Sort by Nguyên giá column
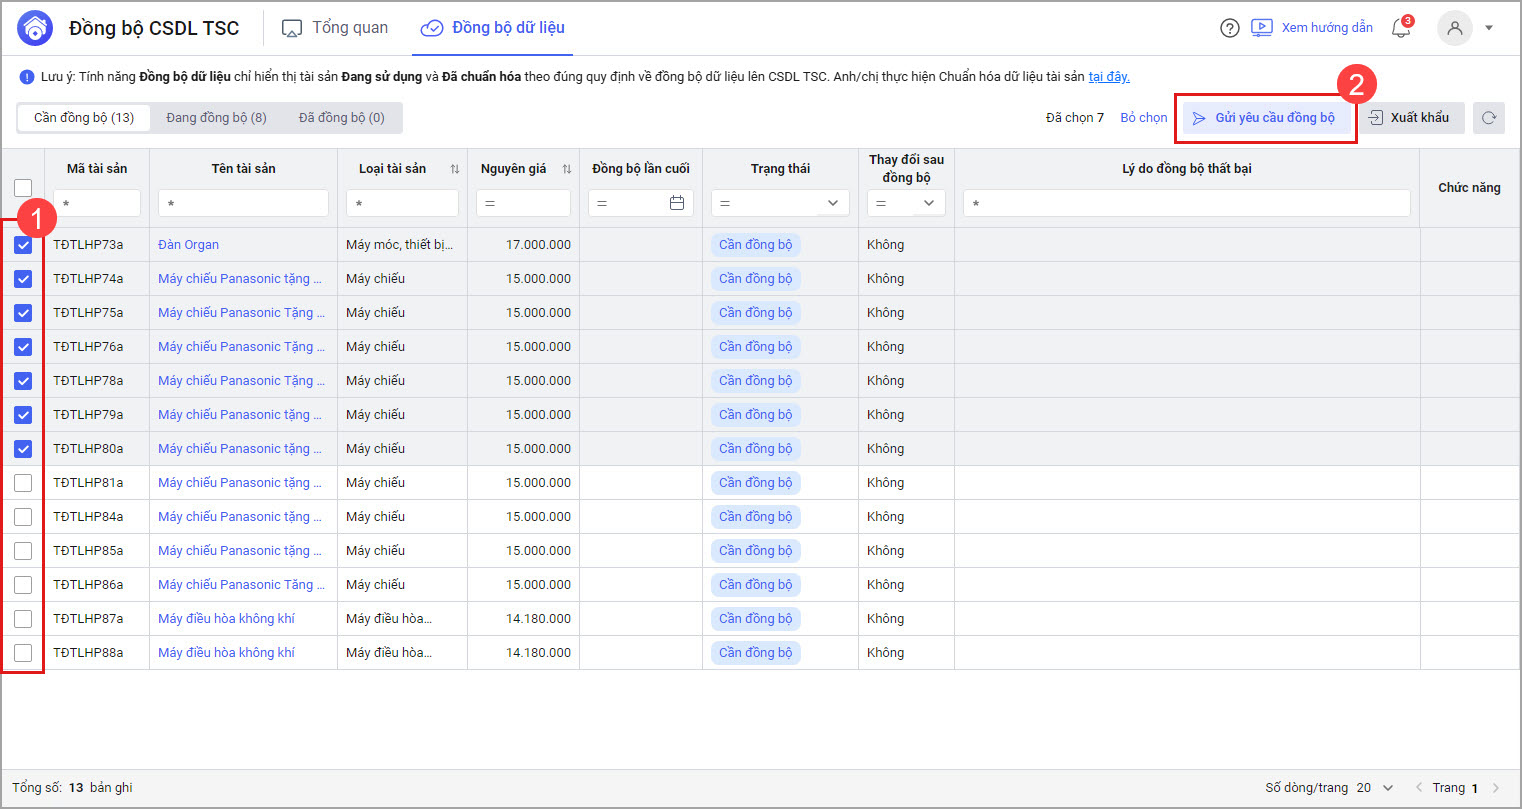The width and height of the screenshot is (1522, 809). point(567,169)
